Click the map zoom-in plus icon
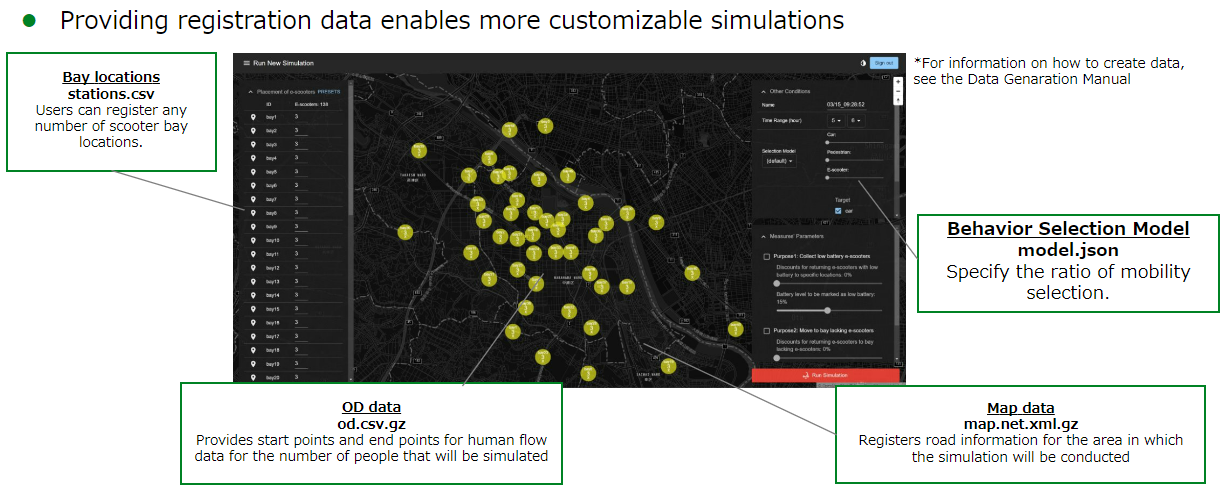 897,81
